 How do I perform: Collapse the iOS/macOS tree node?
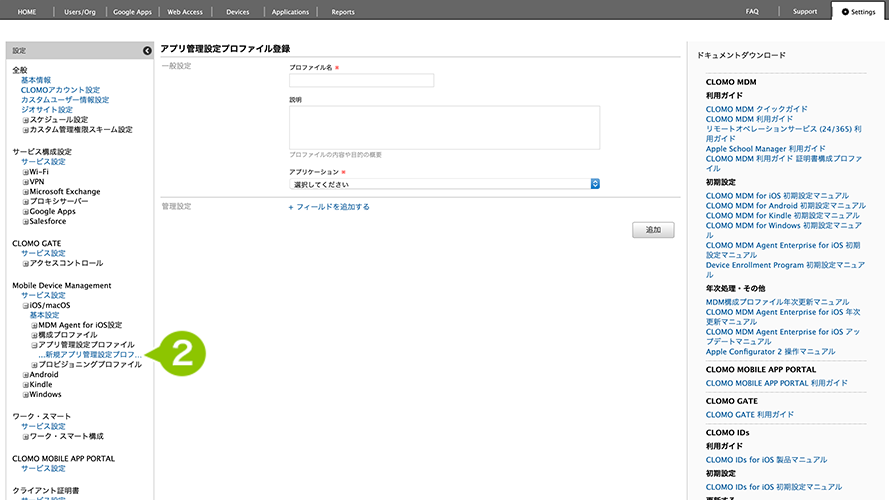(26, 306)
